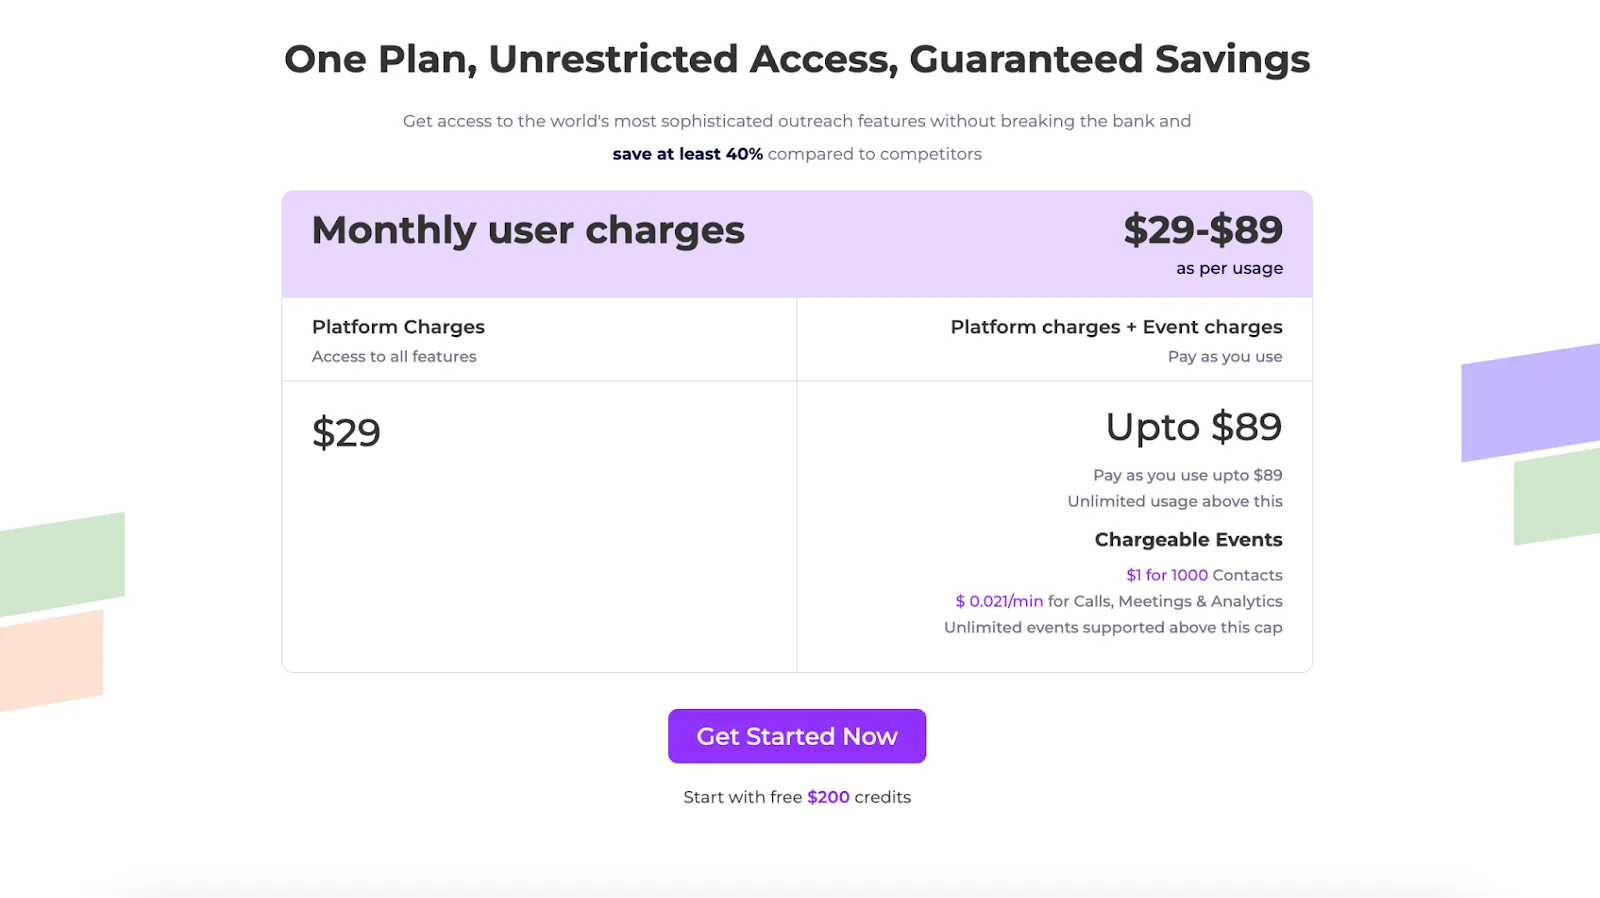Screen dimensions: 1600x898
Task: Click the $29-$89 price range
Action: point(1203,230)
